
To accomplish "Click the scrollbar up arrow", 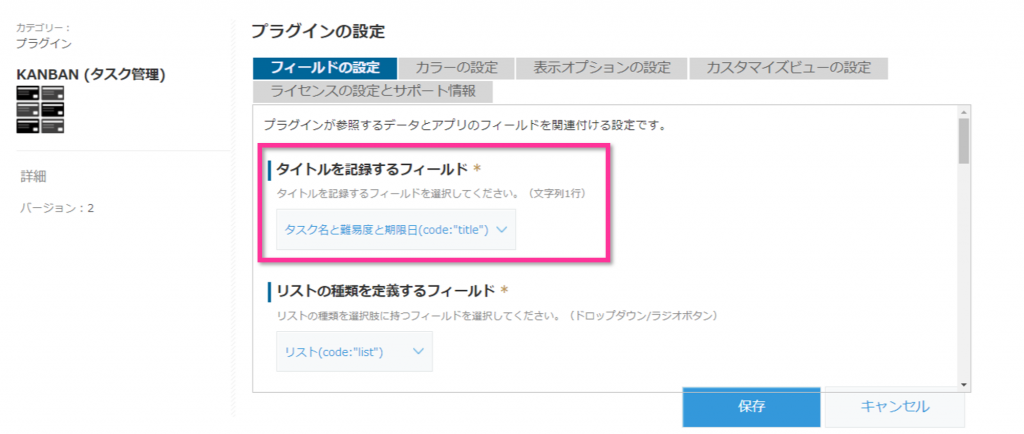I will click(x=963, y=112).
